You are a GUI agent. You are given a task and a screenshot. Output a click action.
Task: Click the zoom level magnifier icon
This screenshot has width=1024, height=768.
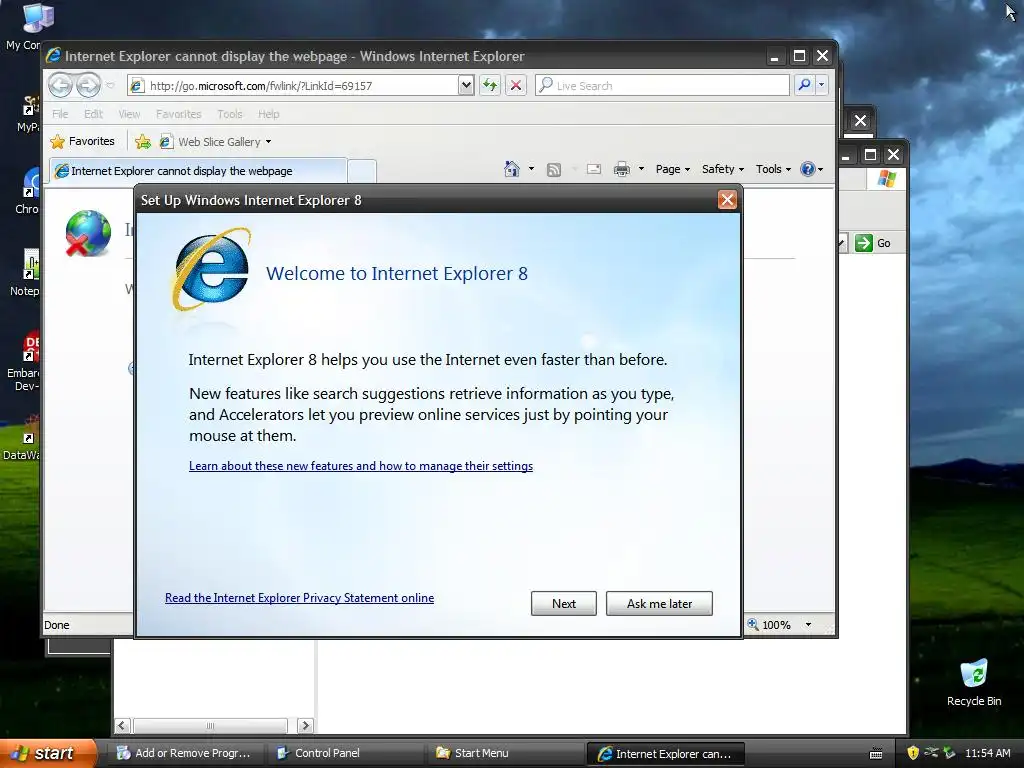pos(753,624)
